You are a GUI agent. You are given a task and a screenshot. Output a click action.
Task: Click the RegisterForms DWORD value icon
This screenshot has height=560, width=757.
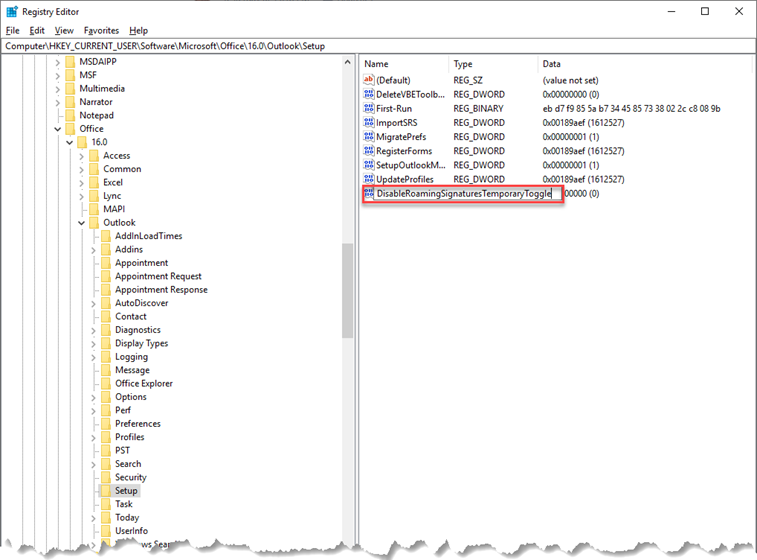click(369, 151)
